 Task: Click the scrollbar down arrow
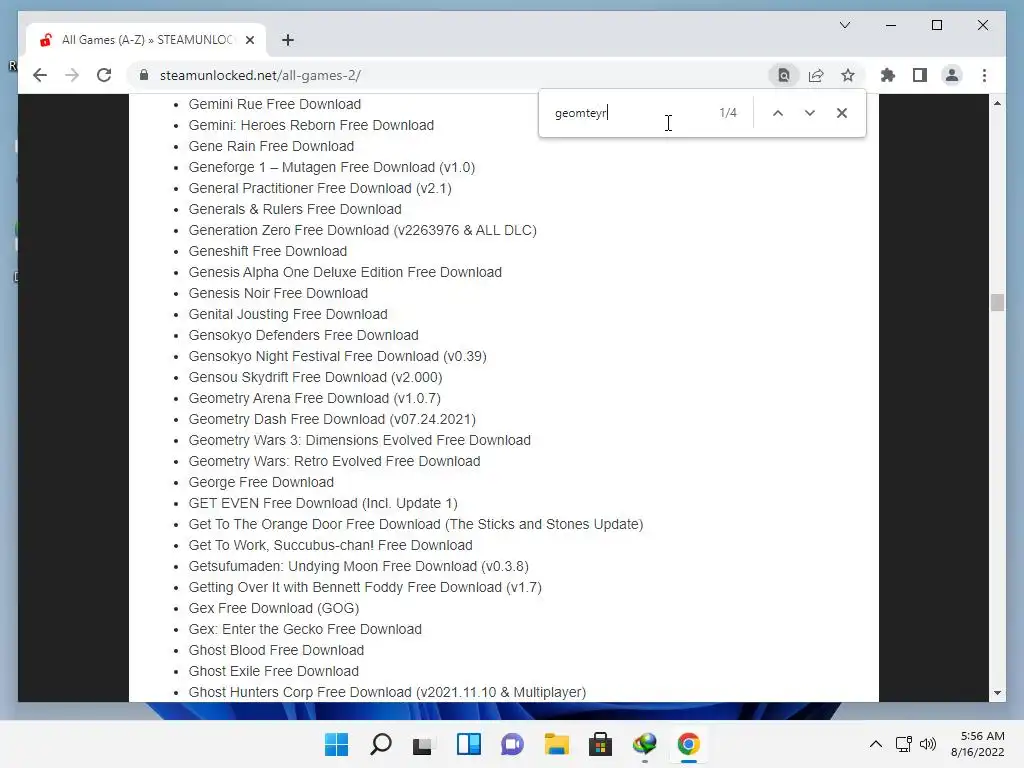click(997, 693)
